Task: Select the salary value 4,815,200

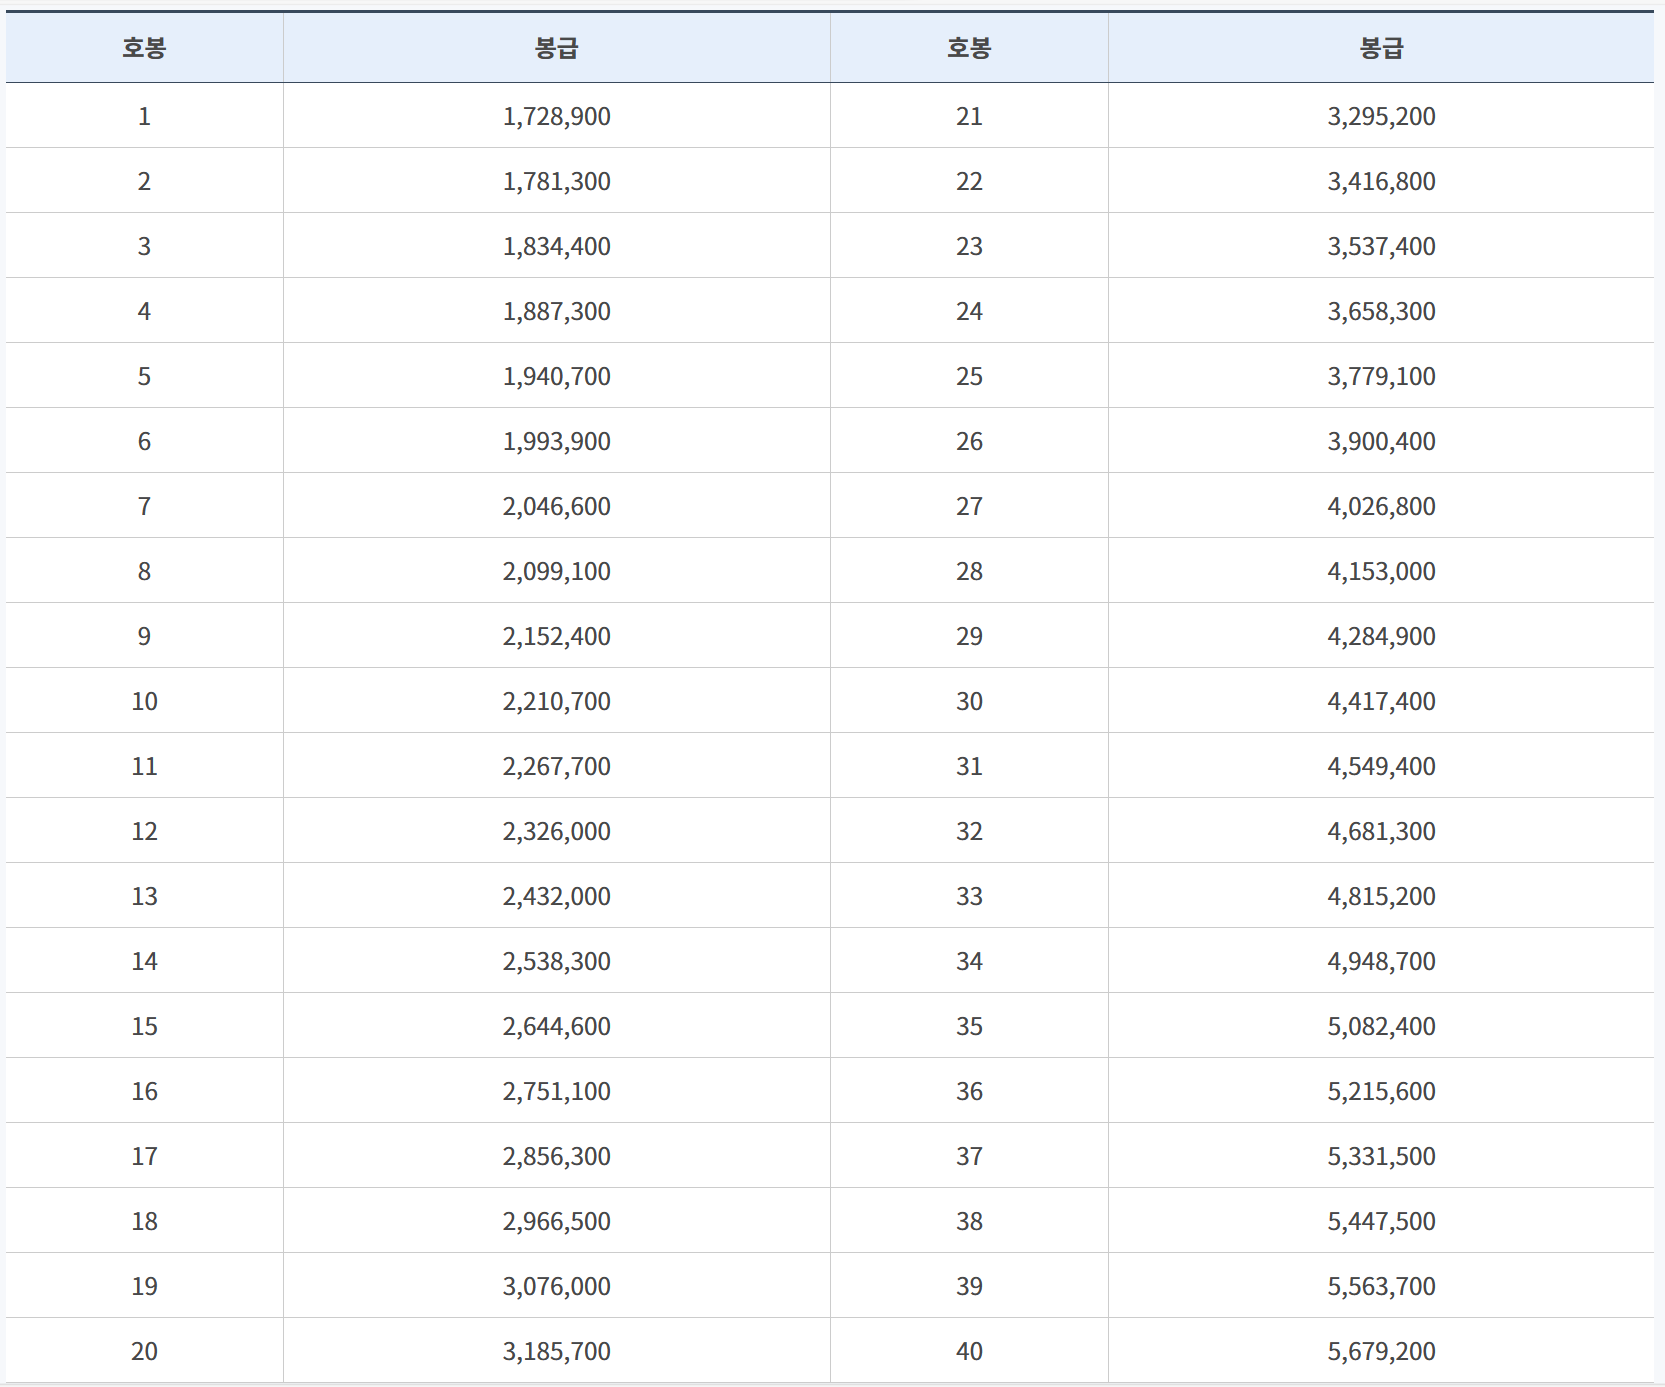Action: [1381, 896]
